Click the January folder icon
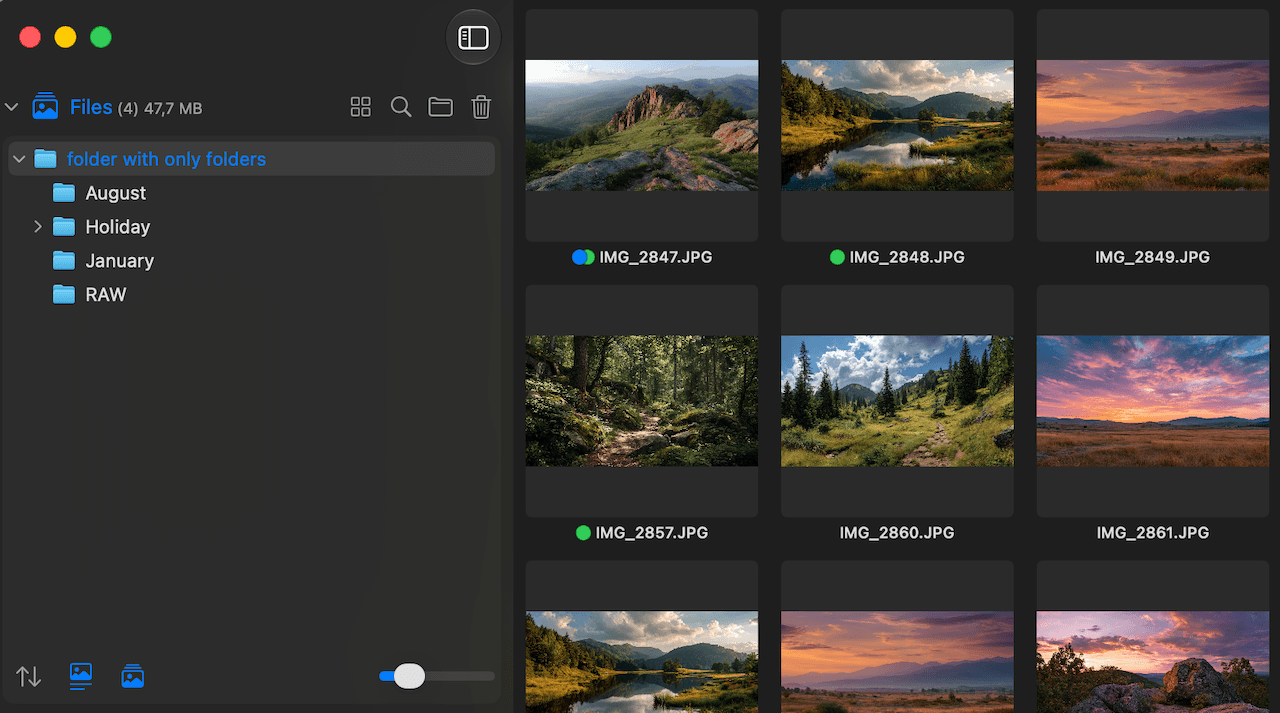This screenshot has height=713, width=1280. (x=64, y=261)
